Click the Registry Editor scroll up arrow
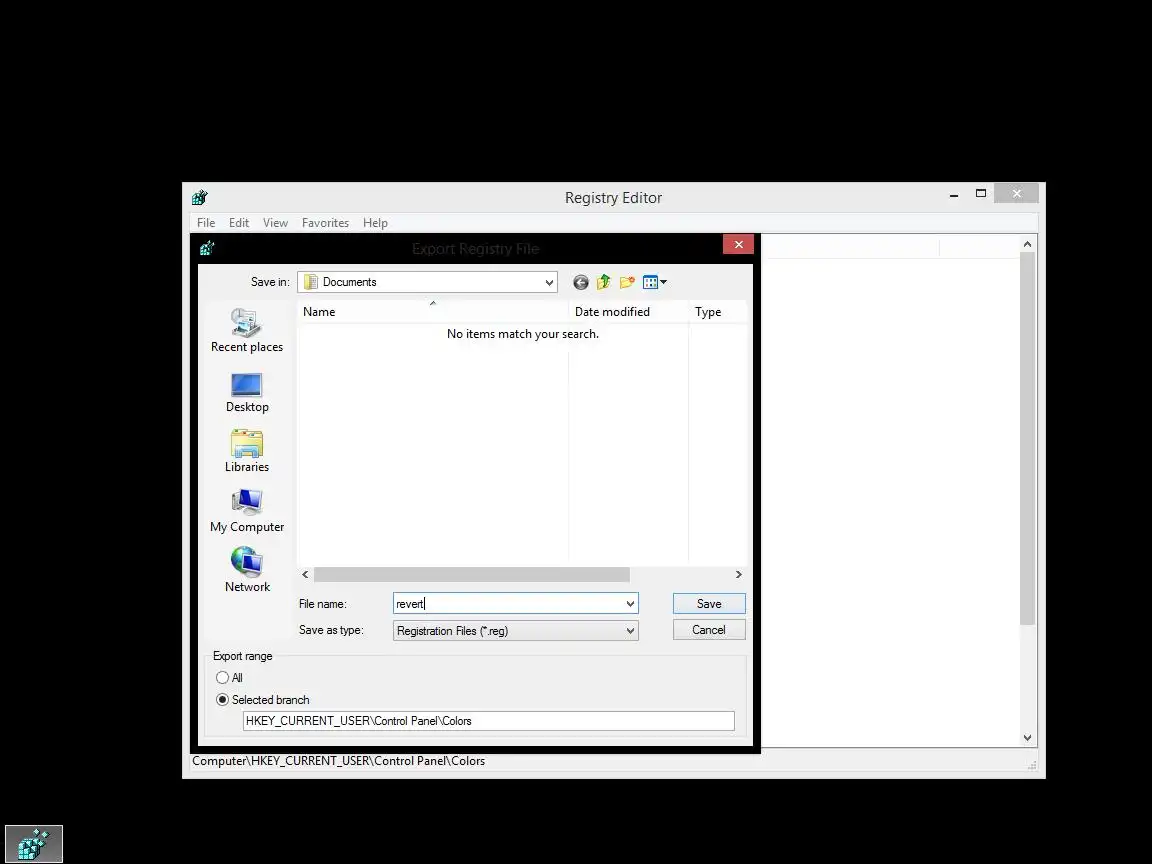 pyautogui.click(x=1027, y=244)
